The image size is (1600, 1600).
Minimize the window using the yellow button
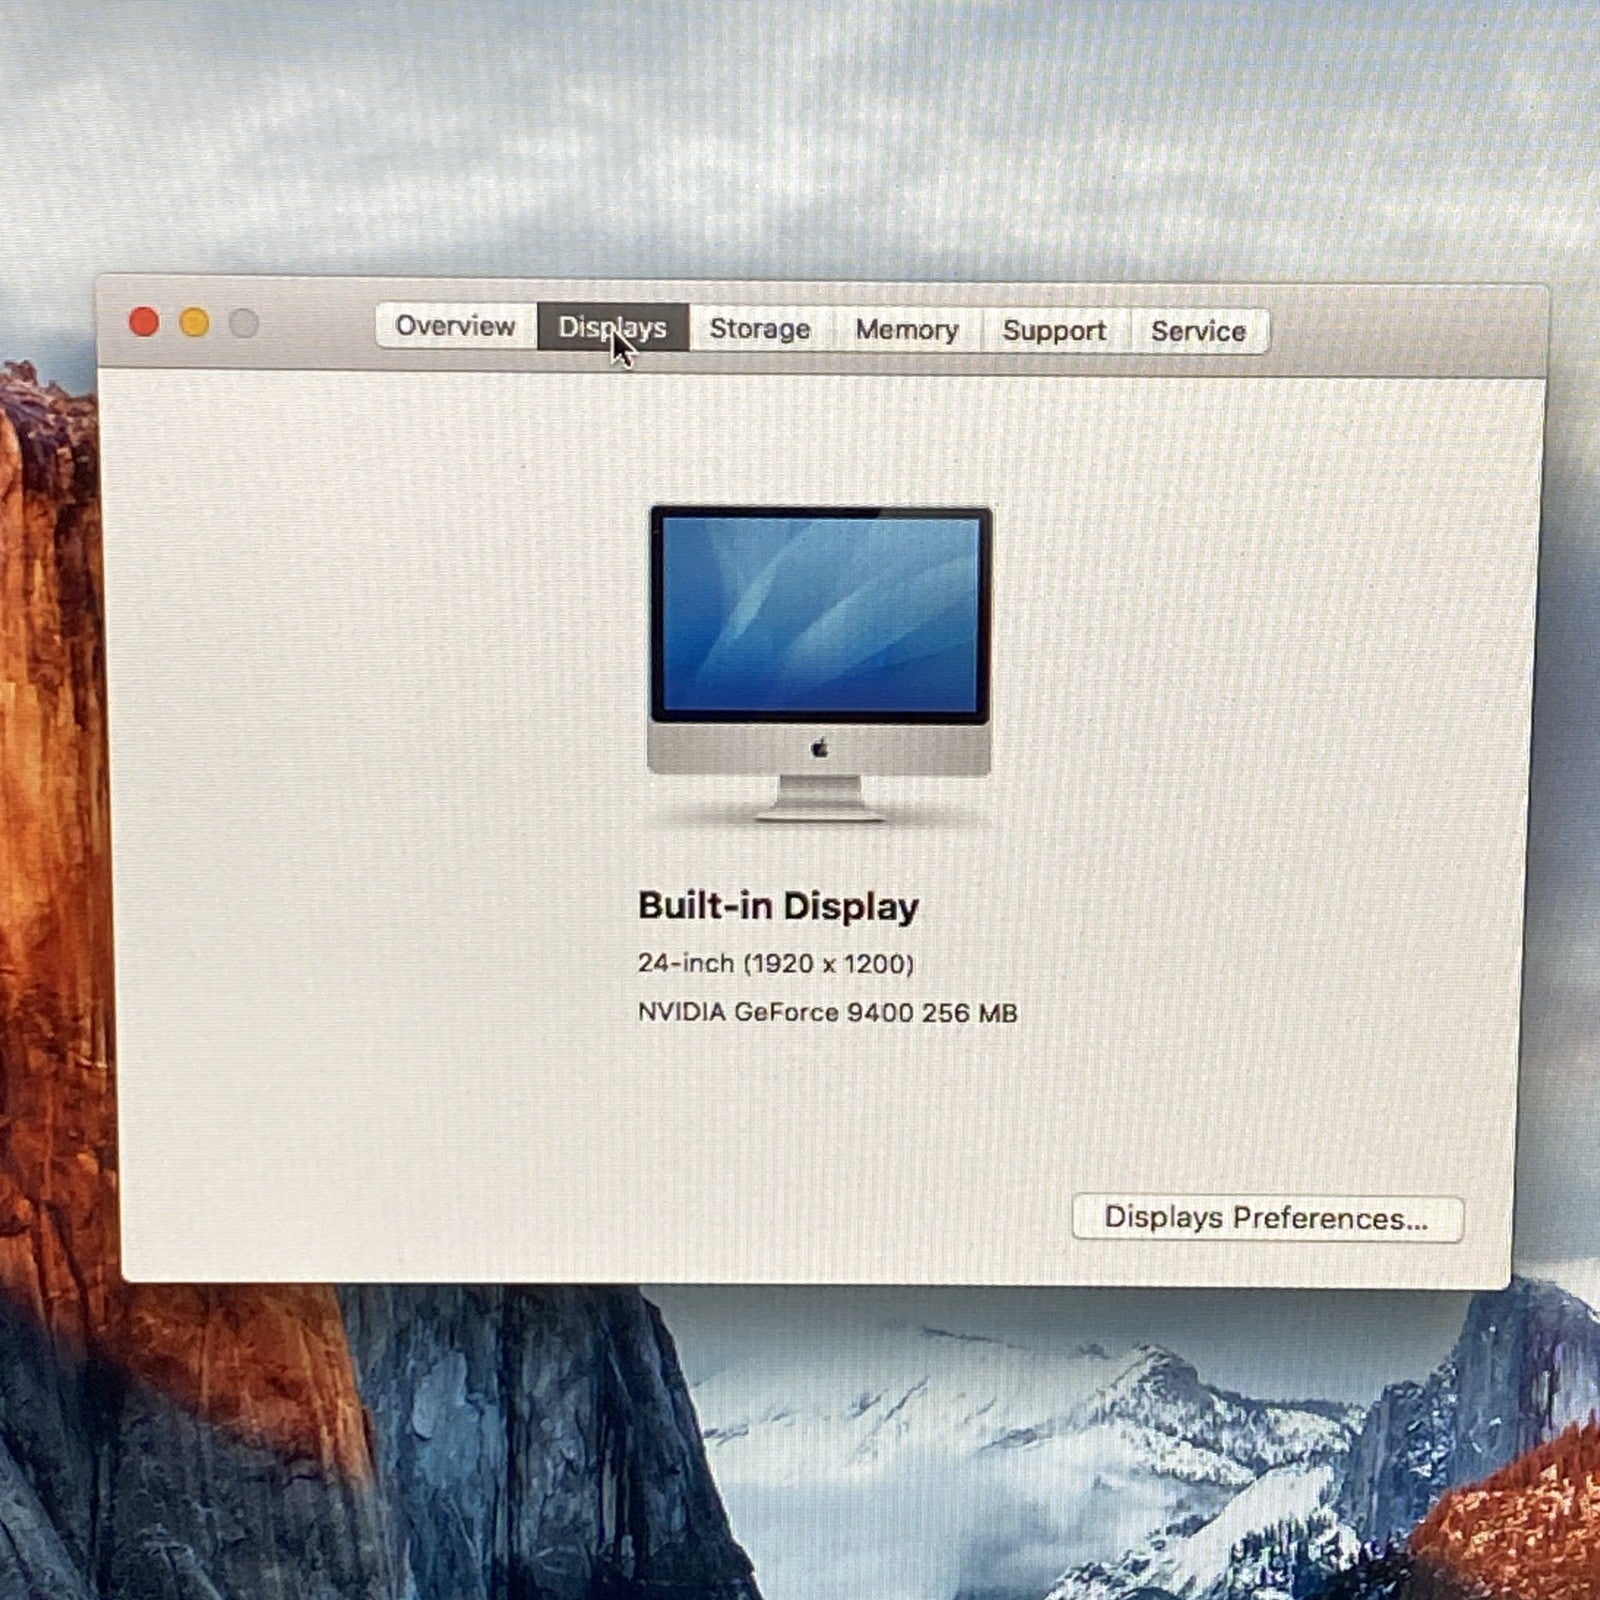[194, 323]
